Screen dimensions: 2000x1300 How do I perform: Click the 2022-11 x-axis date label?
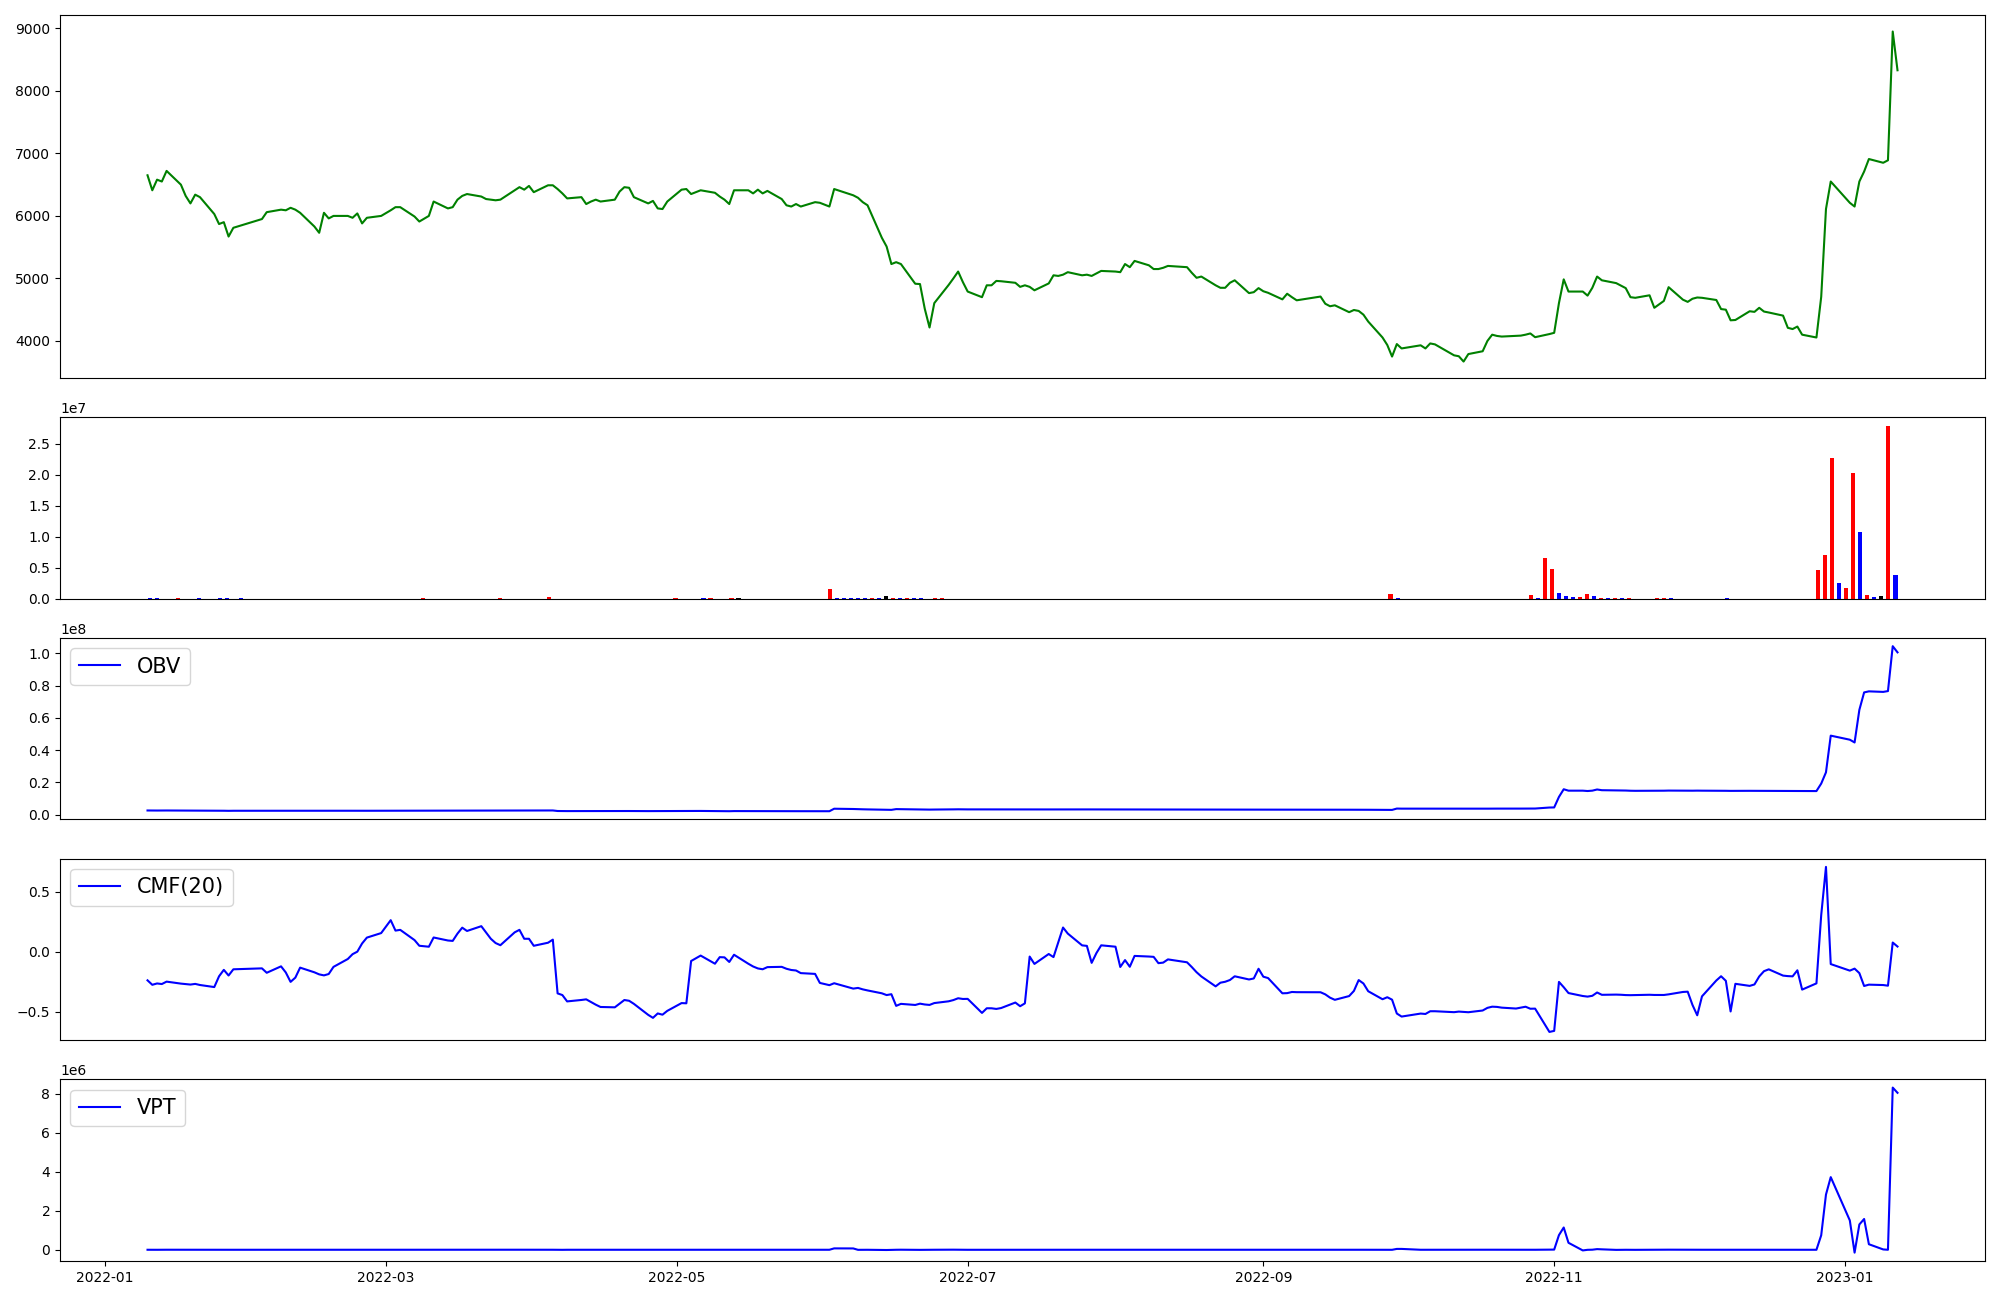tap(1554, 1277)
